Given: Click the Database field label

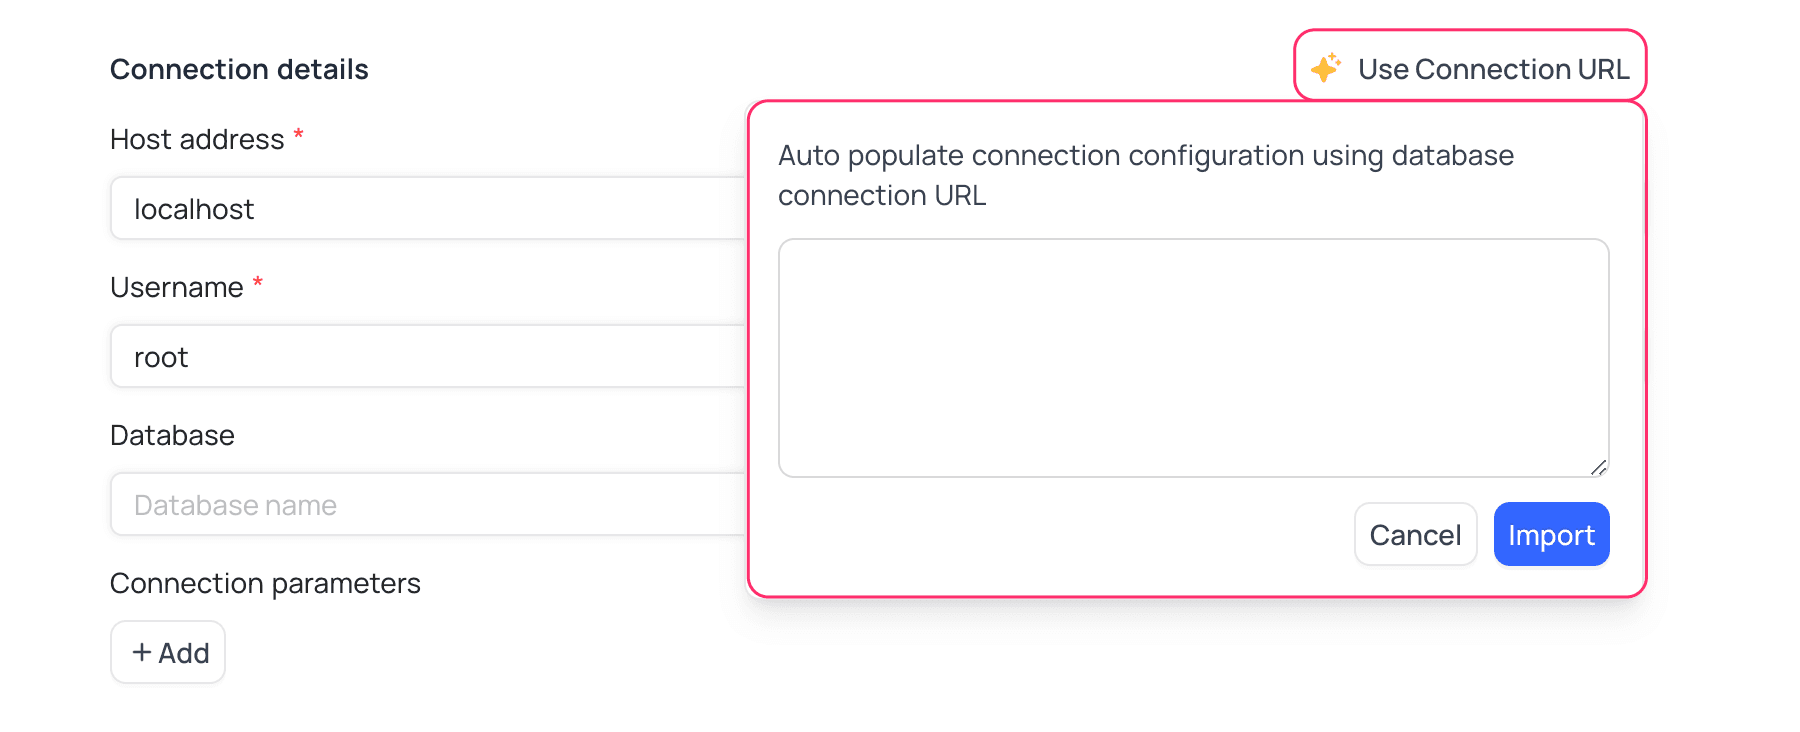Looking at the screenshot, I should click(172, 434).
